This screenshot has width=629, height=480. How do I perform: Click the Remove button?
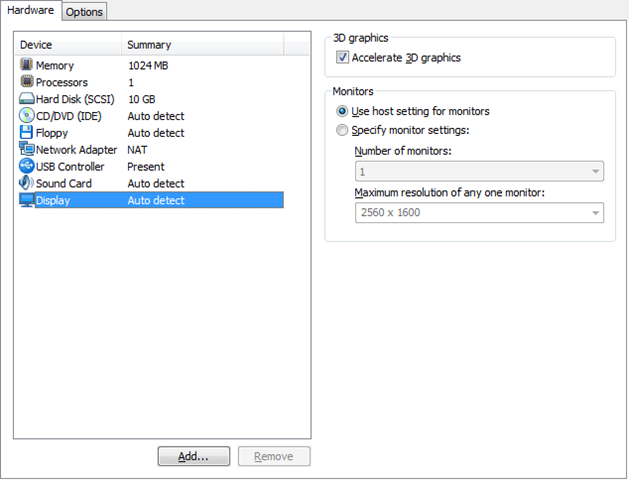[x=274, y=456]
